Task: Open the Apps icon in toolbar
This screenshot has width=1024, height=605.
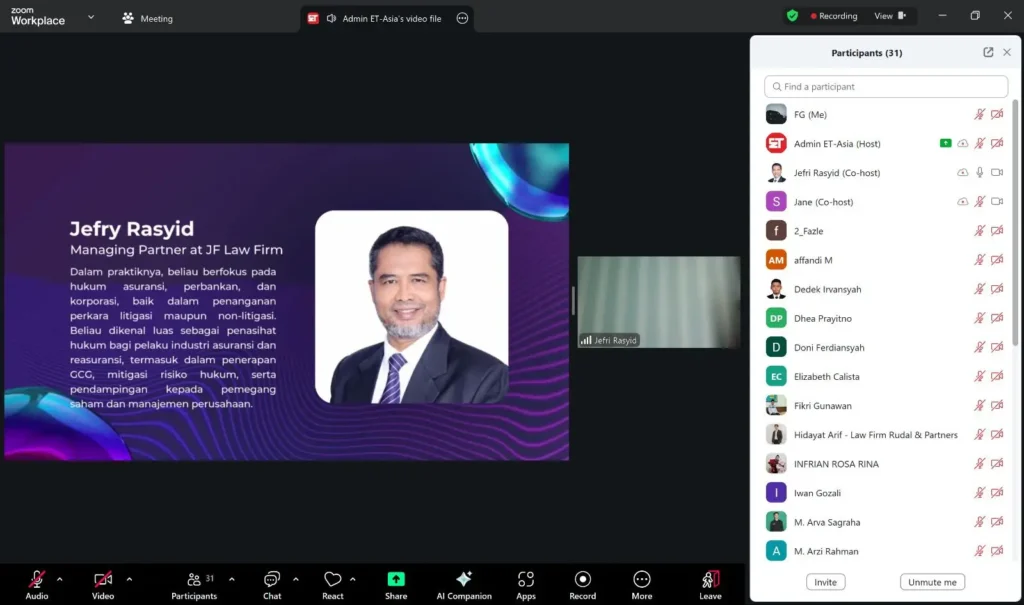Action: (526, 580)
